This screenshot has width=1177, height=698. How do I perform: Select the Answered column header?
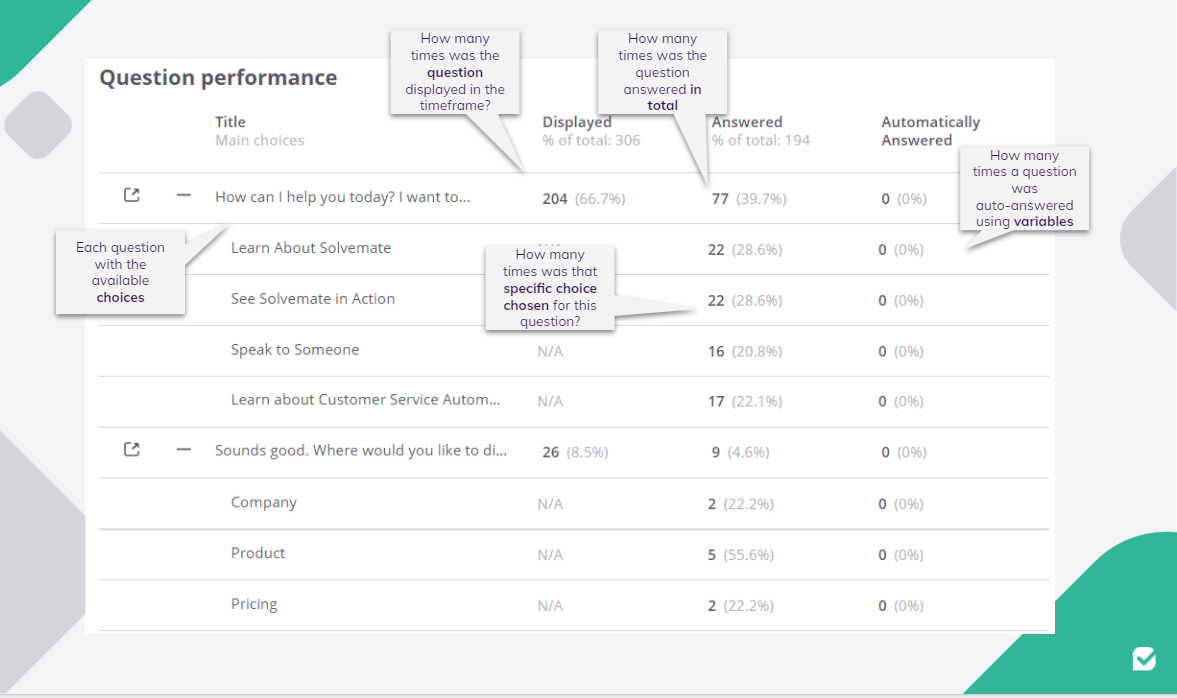click(747, 122)
